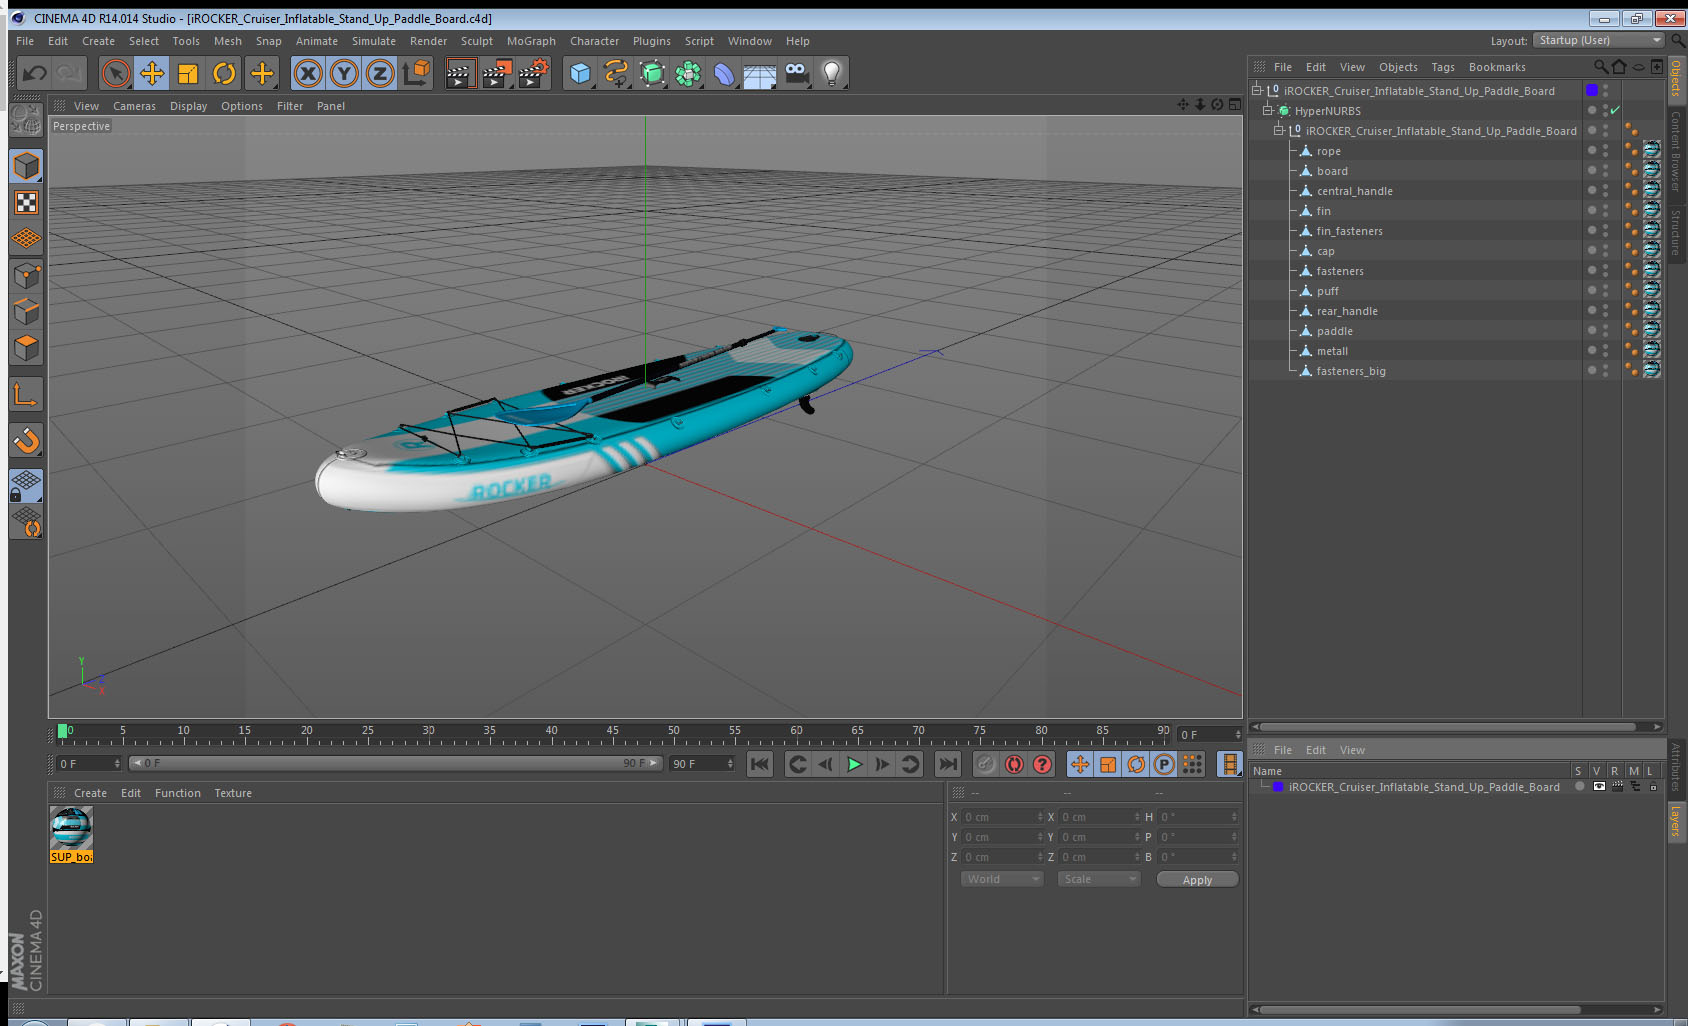Viewport: 1688px width, 1026px height.
Task: Toggle the X axis lock
Action: tap(308, 73)
